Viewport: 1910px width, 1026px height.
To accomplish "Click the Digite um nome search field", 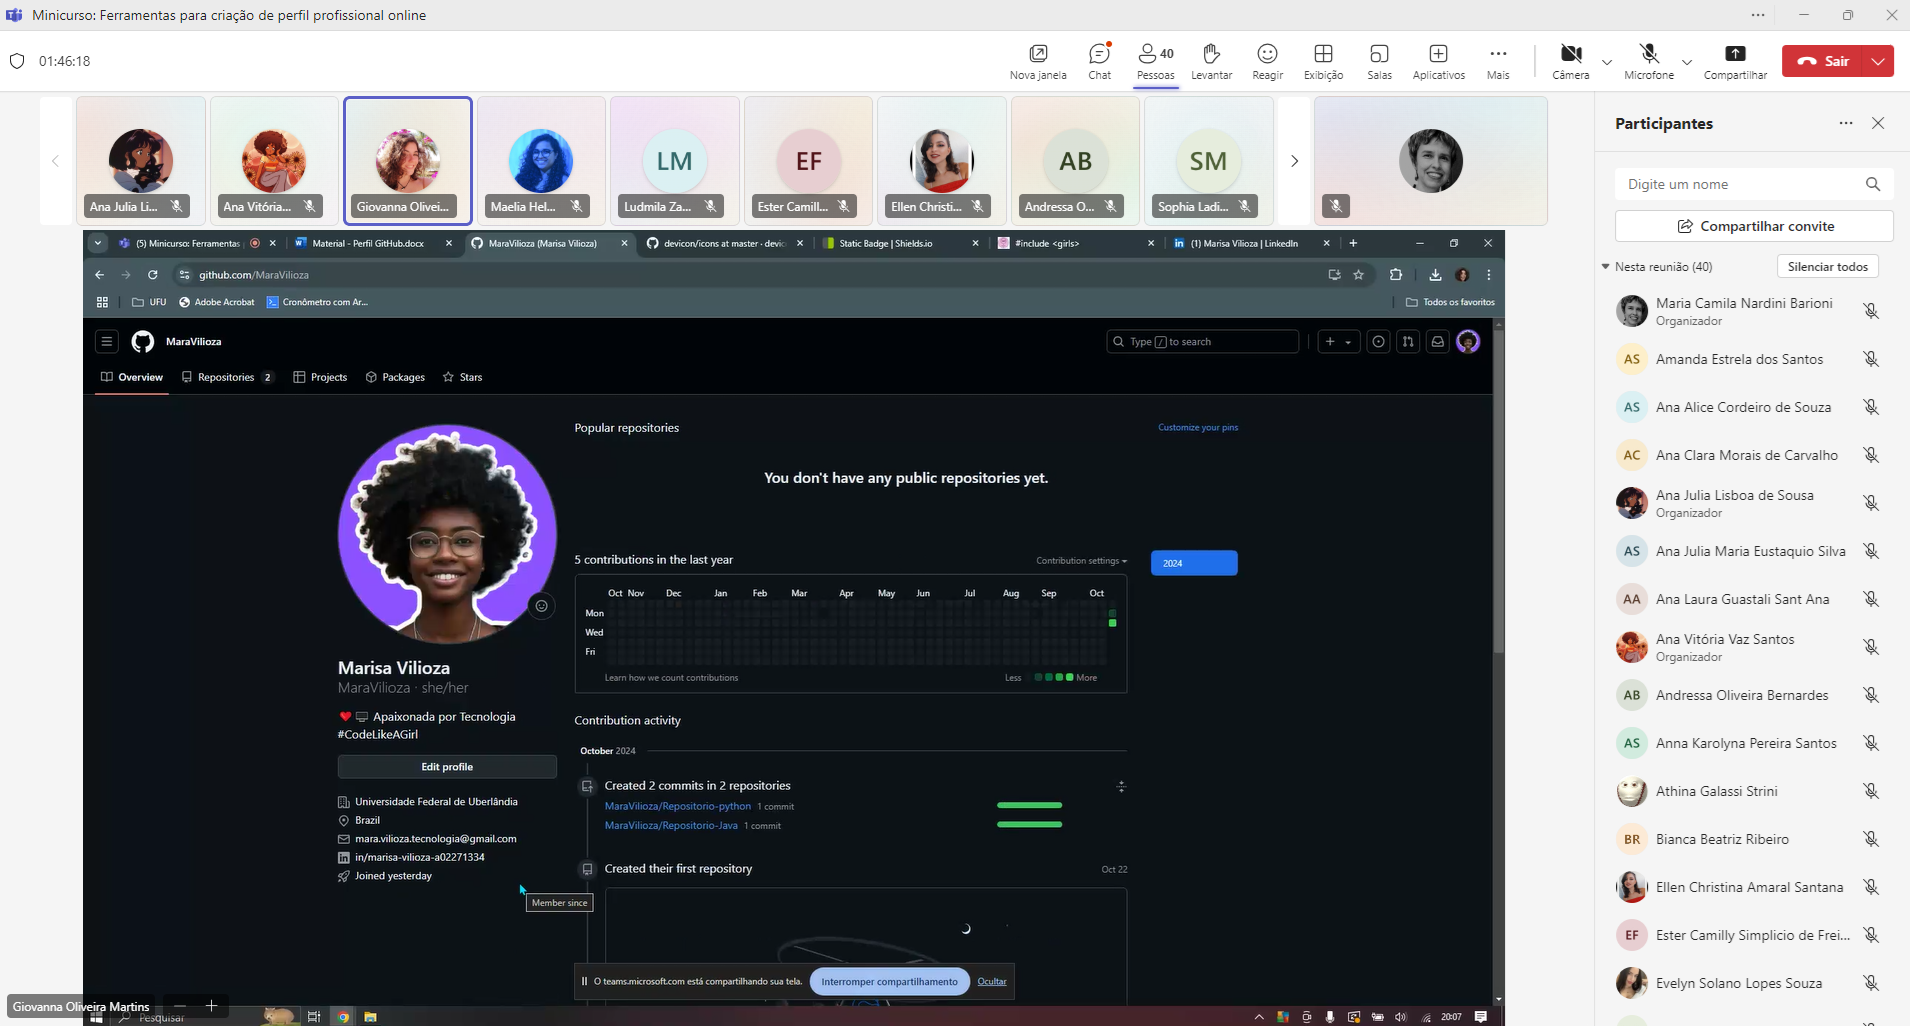I will (1754, 184).
